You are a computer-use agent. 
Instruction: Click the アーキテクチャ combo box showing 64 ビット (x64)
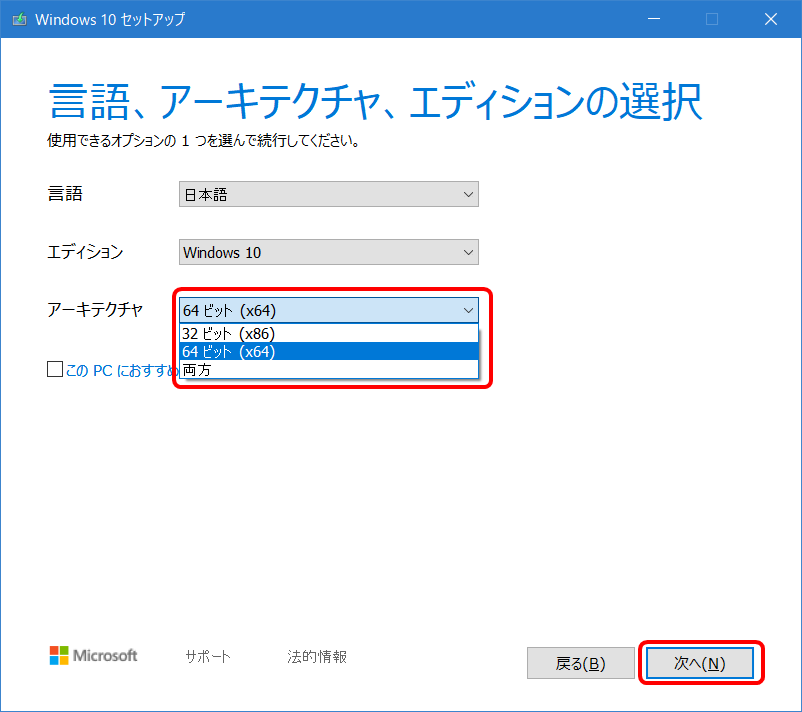328,310
